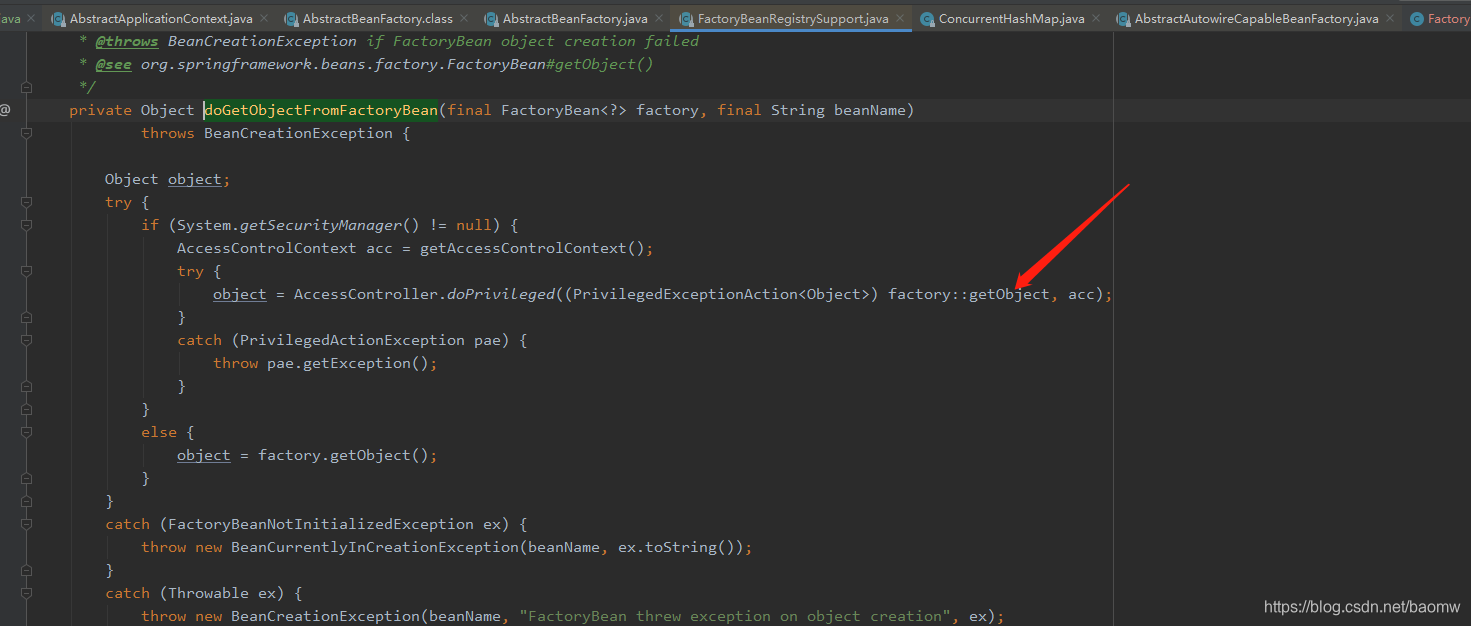Click the @ gutter marker beside doGetObjectFromFactoryBean
The image size is (1471, 626).
coord(5,110)
